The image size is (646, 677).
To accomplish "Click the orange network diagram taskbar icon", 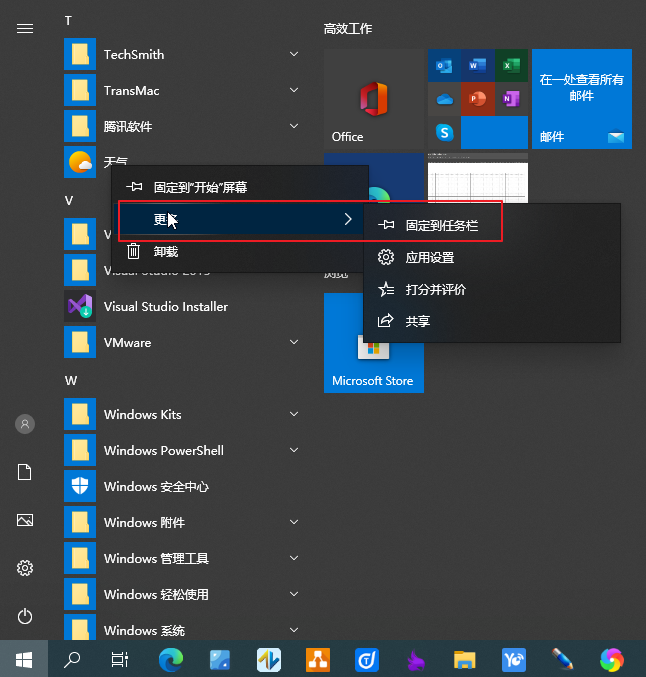I will click(318, 660).
